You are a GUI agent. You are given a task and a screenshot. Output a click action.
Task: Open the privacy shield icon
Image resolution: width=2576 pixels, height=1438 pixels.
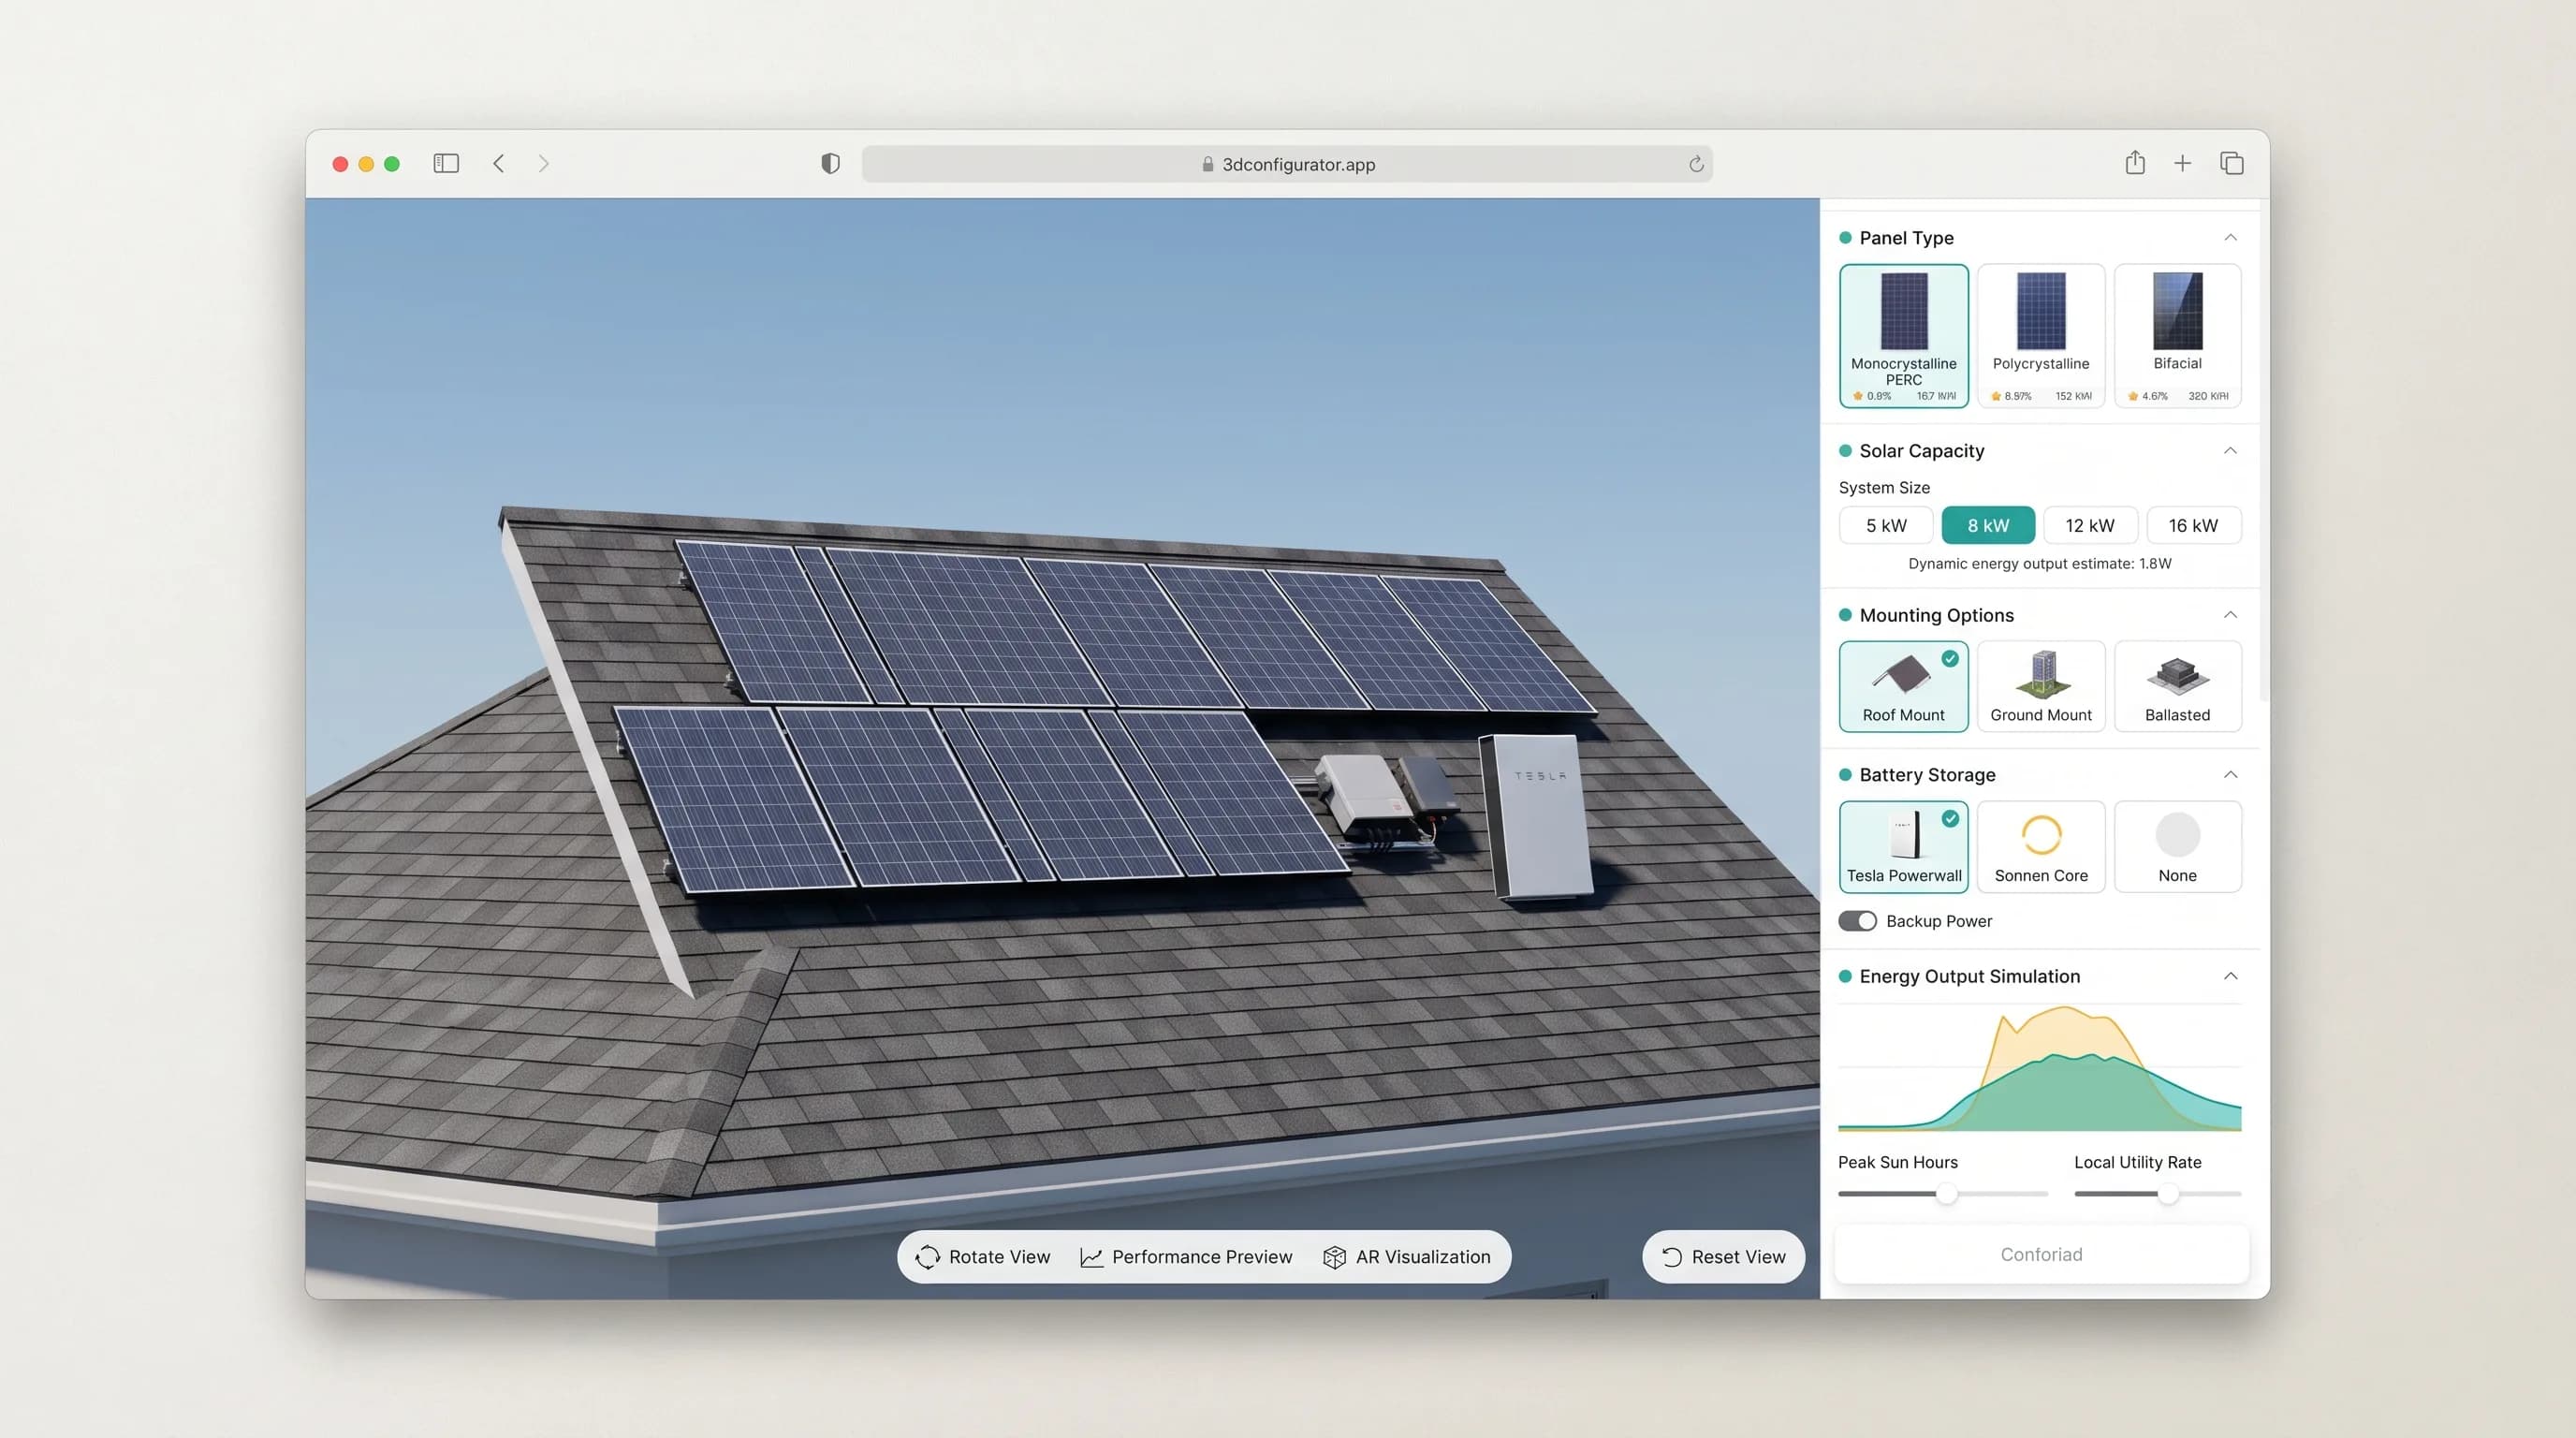point(830,163)
